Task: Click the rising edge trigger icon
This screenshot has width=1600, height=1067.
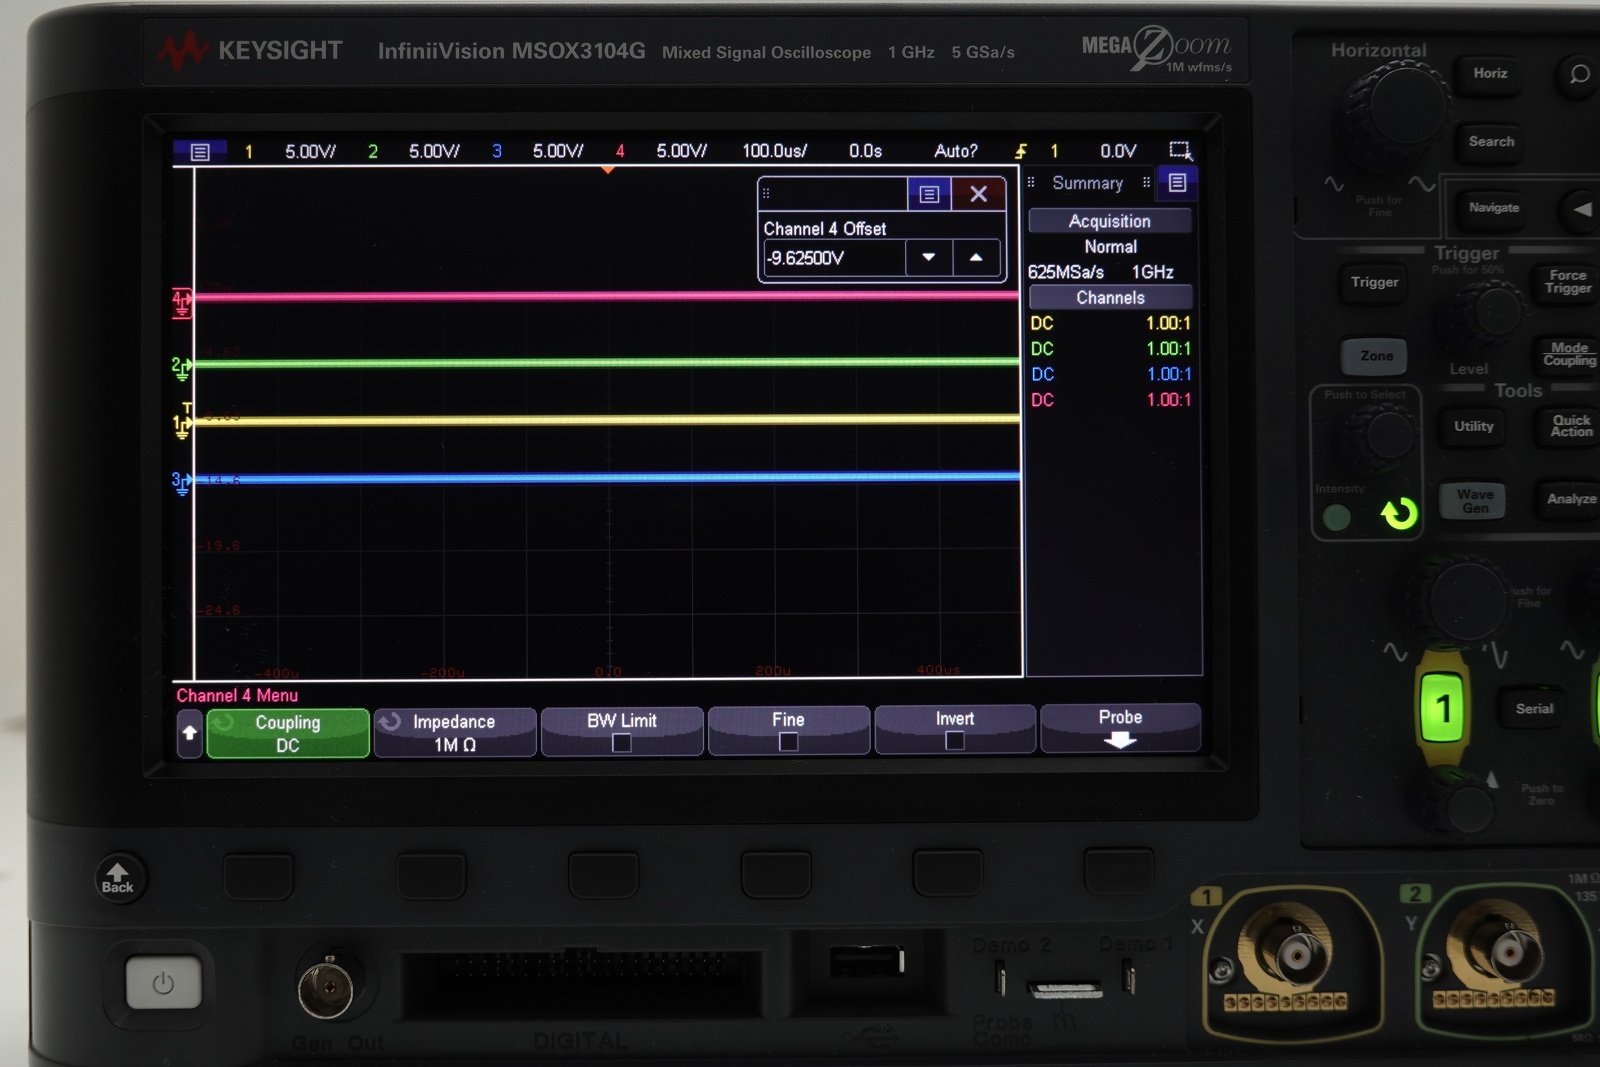Action: tap(1021, 151)
